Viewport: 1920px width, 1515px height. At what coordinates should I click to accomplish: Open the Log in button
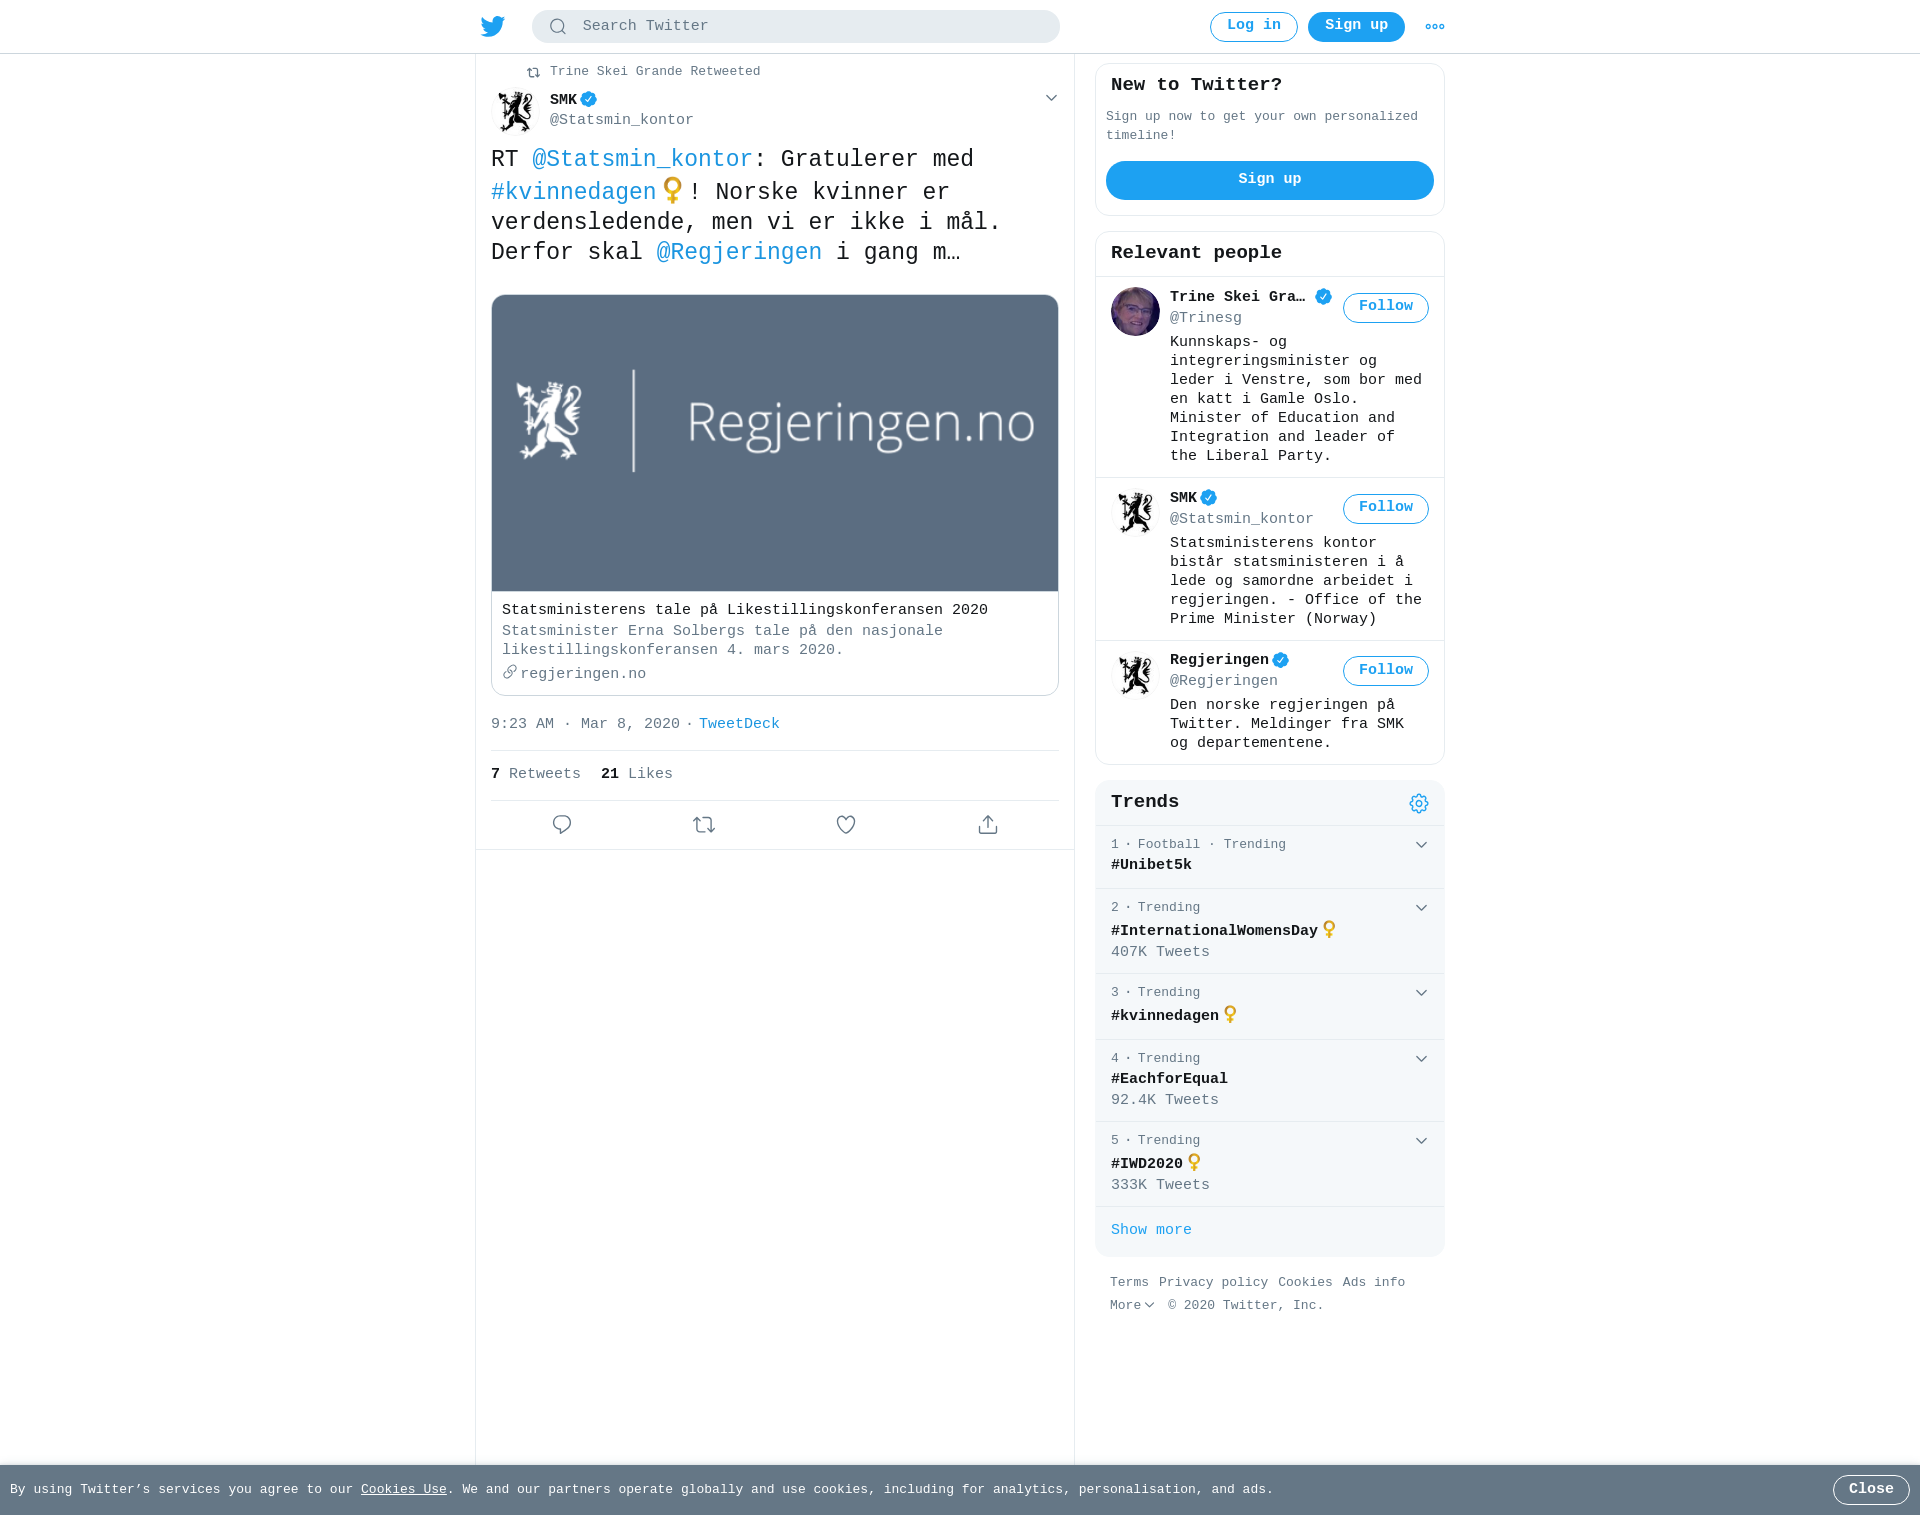[x=1253, y=27]
